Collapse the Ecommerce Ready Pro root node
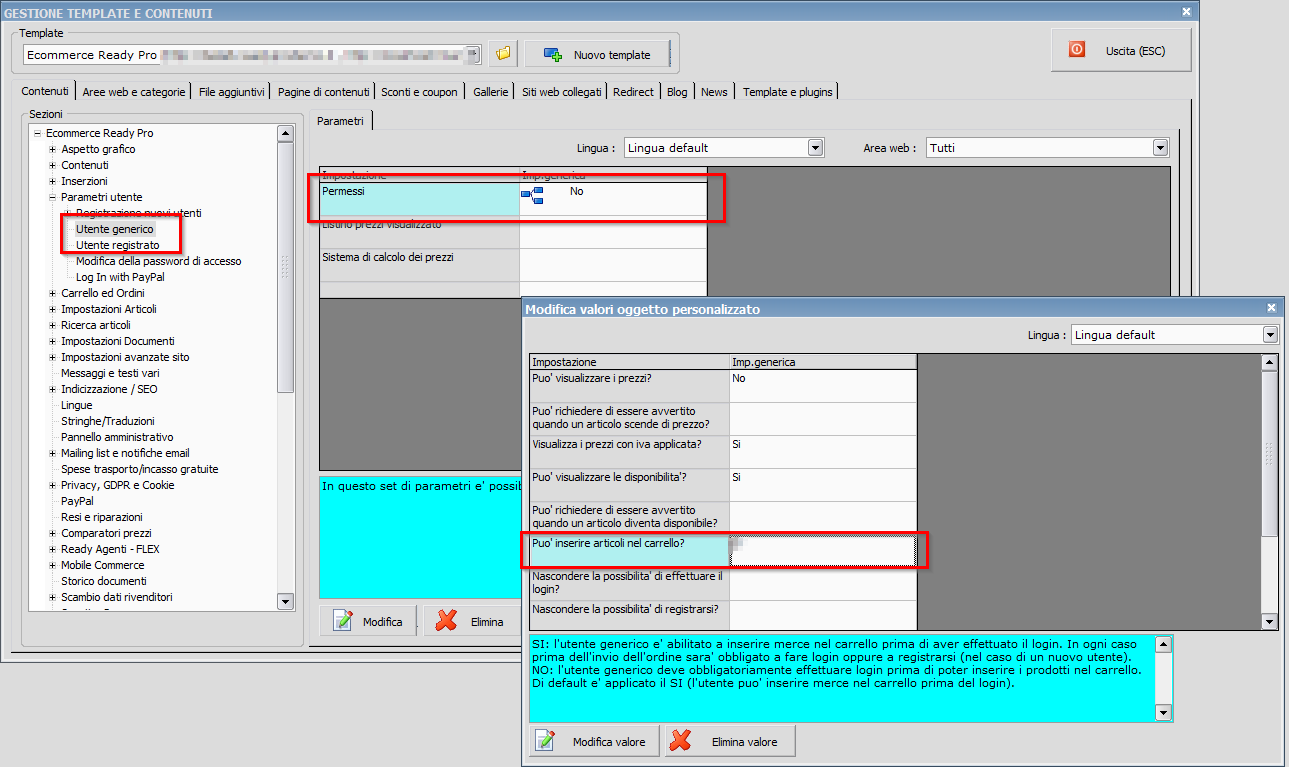The height and width of the screenshot is (767, 1289). pyautogui.click(x=37, y=133)
